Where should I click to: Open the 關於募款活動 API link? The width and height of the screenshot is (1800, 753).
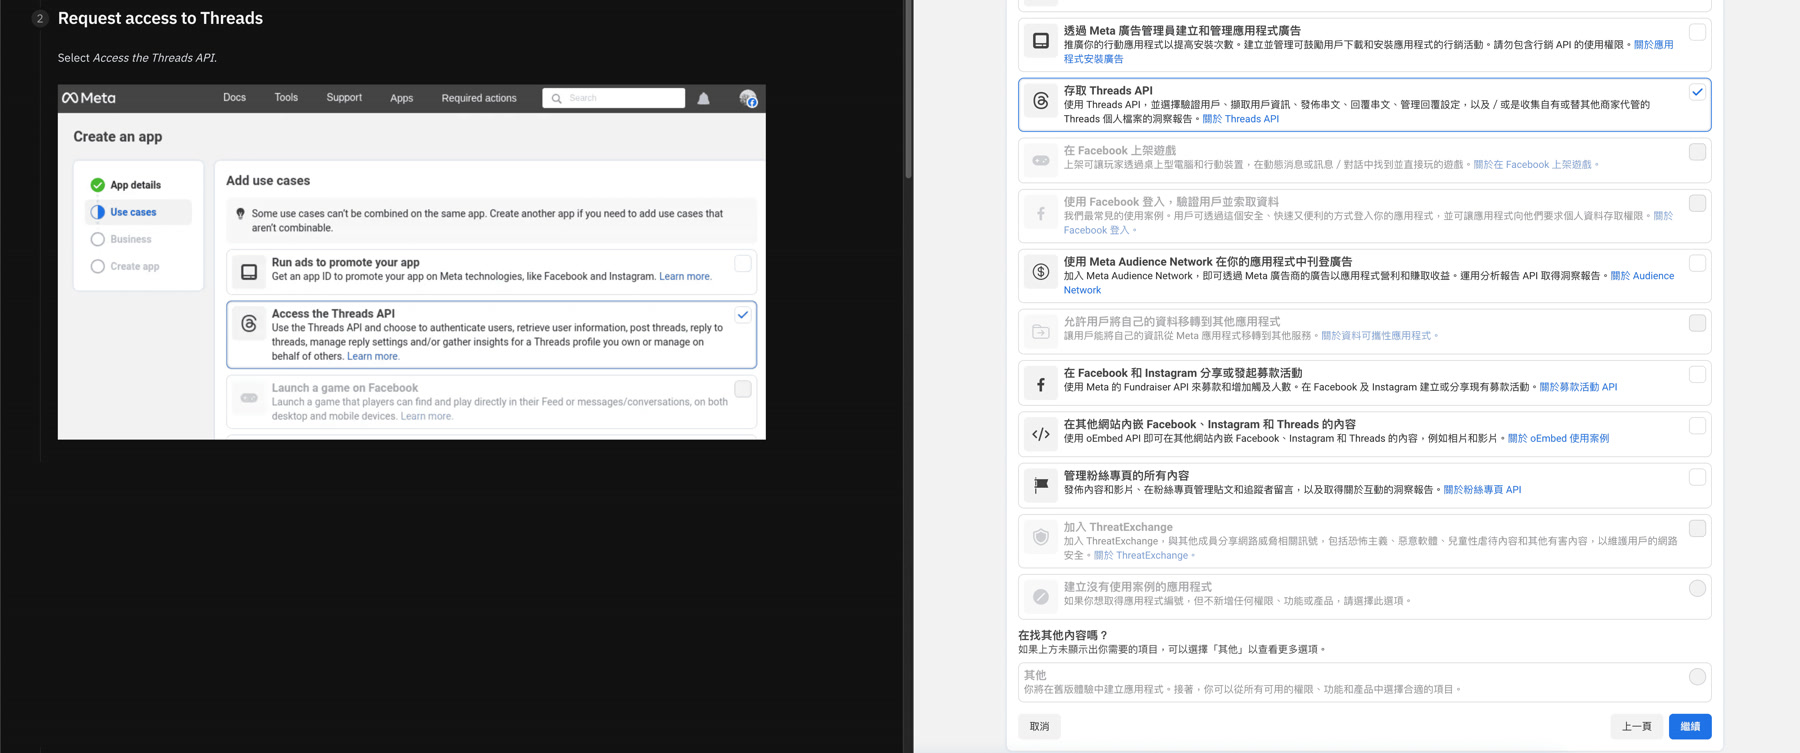[1578, 387]
